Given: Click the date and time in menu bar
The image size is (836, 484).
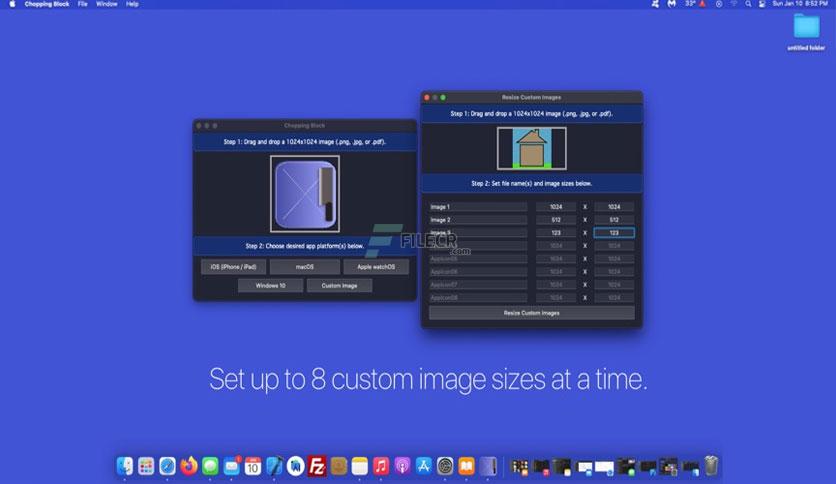Looking at the screenshot, I should coord(800,4).
